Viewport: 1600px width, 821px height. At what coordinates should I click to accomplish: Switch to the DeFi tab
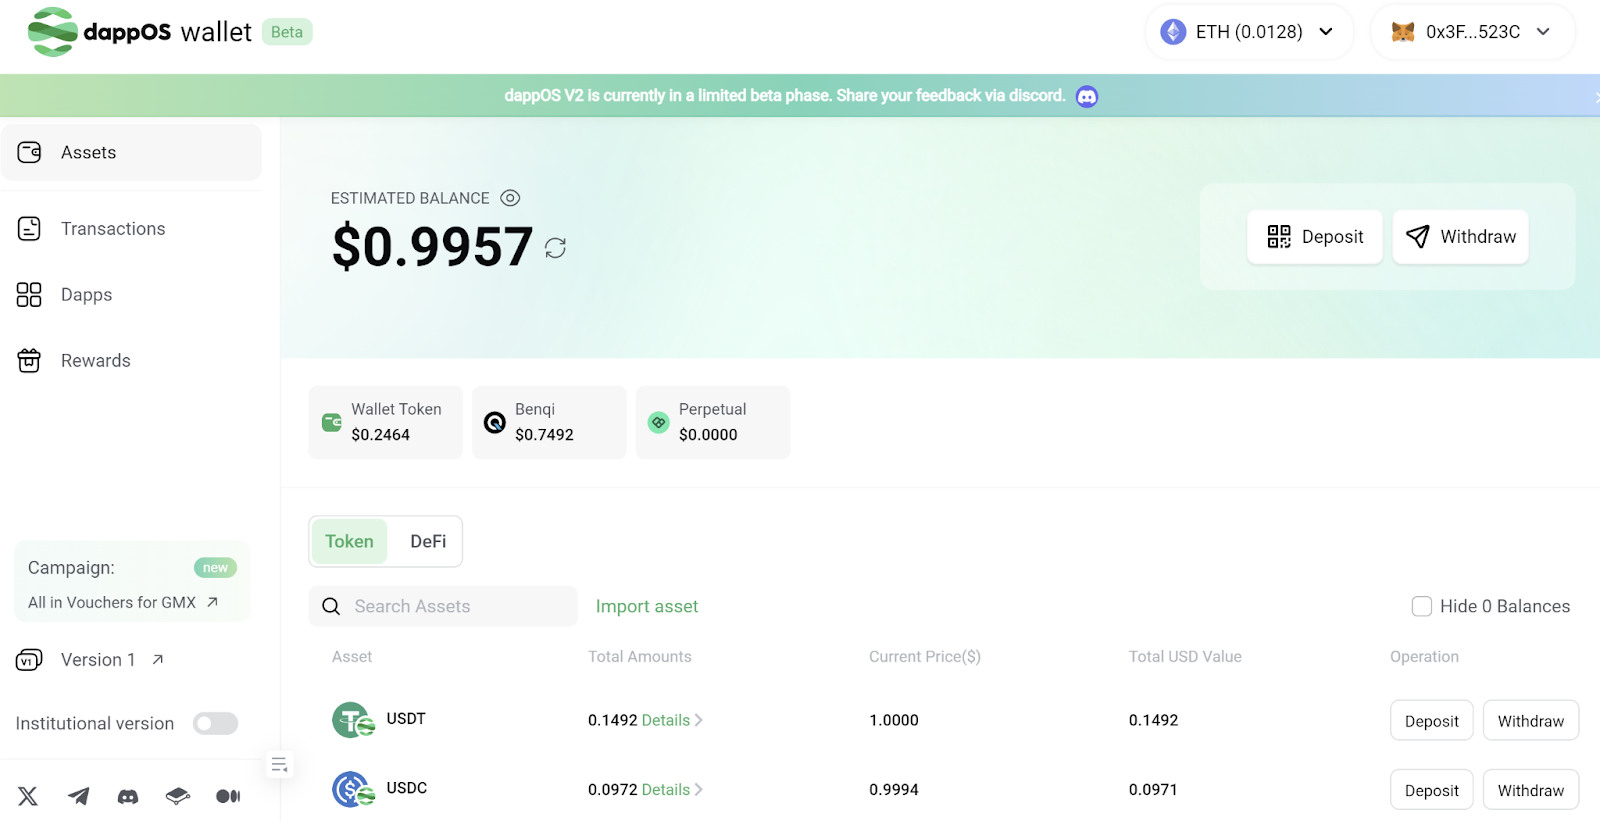click(428, 541)
